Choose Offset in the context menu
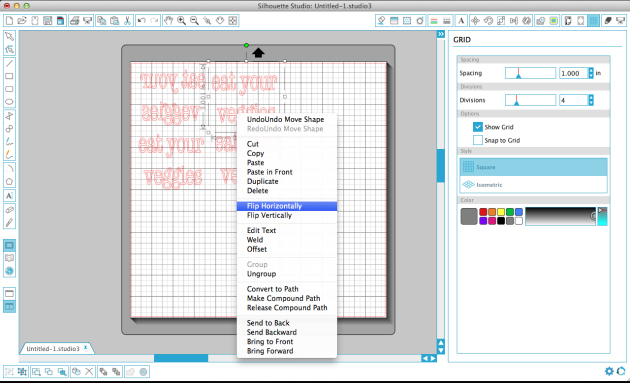Viewport: 630px width, 383px height. pyautogui.click(x=287, y=250)
